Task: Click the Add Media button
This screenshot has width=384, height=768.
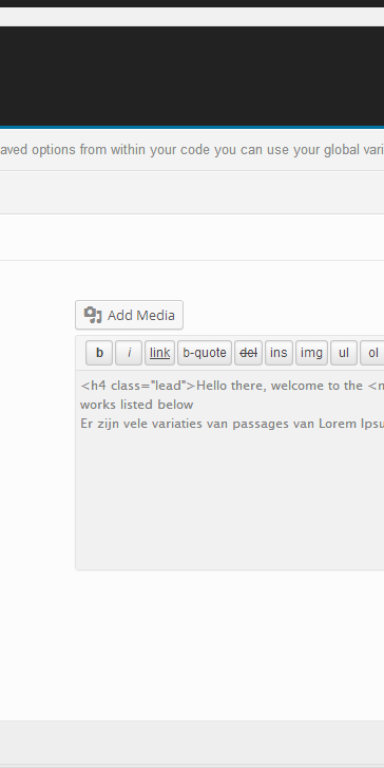Action: click(x=129, y=315)
